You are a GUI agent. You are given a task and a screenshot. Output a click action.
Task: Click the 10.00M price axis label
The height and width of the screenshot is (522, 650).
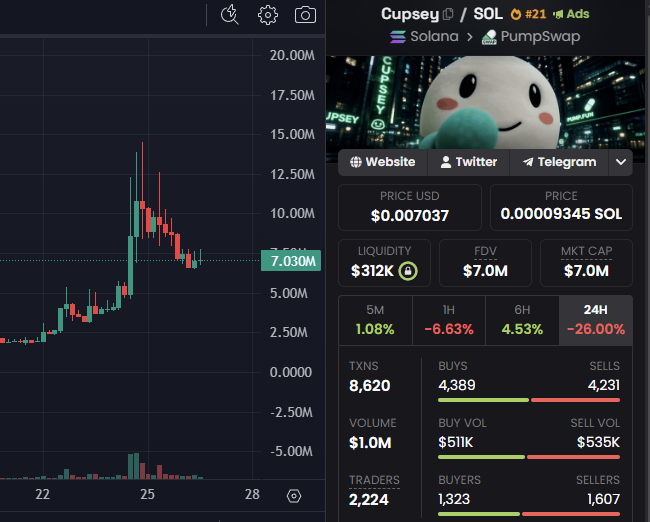(292, 214)
